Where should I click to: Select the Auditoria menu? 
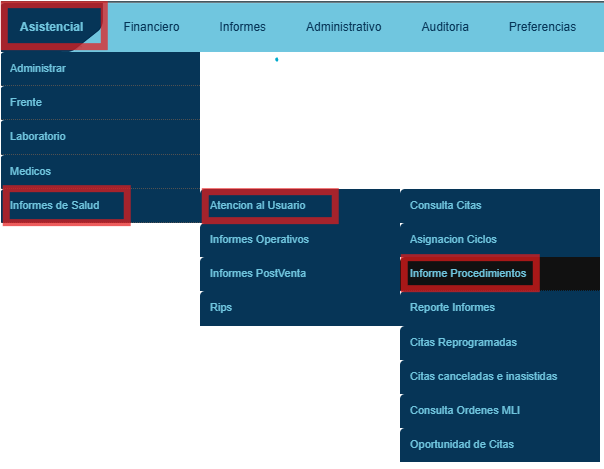(445, 27)
